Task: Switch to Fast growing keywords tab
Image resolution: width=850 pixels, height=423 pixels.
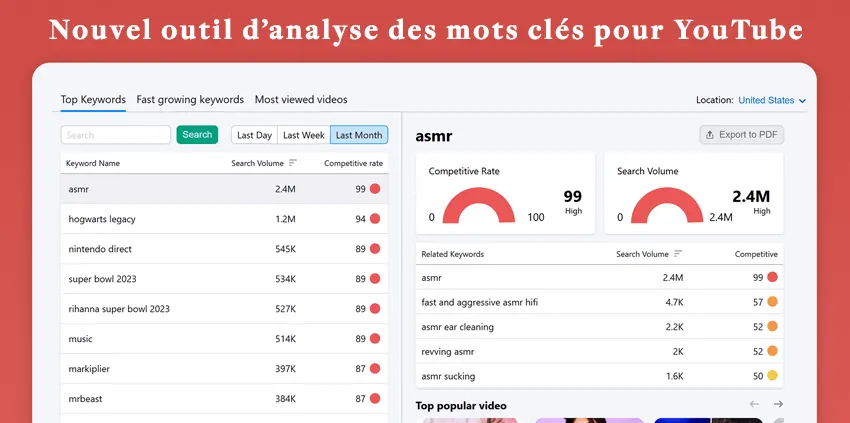Action: (x=190, y=99)
